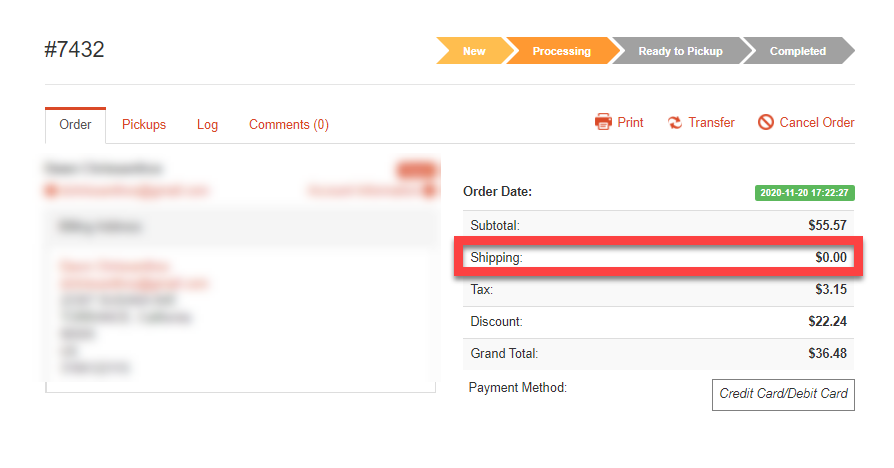Switch to the Pickups tab
This screenshot has width=894, height=468.
click(x=144, y=125)
